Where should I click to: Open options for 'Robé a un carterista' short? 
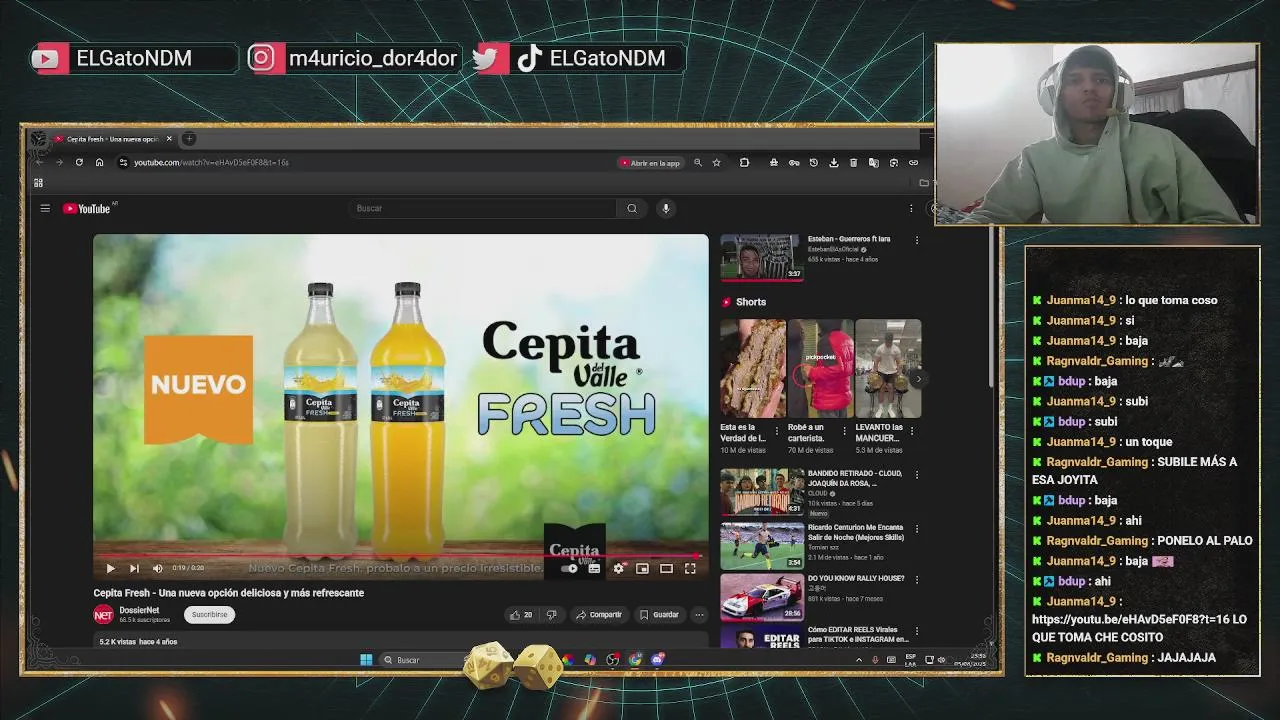(x=844, y=430)
